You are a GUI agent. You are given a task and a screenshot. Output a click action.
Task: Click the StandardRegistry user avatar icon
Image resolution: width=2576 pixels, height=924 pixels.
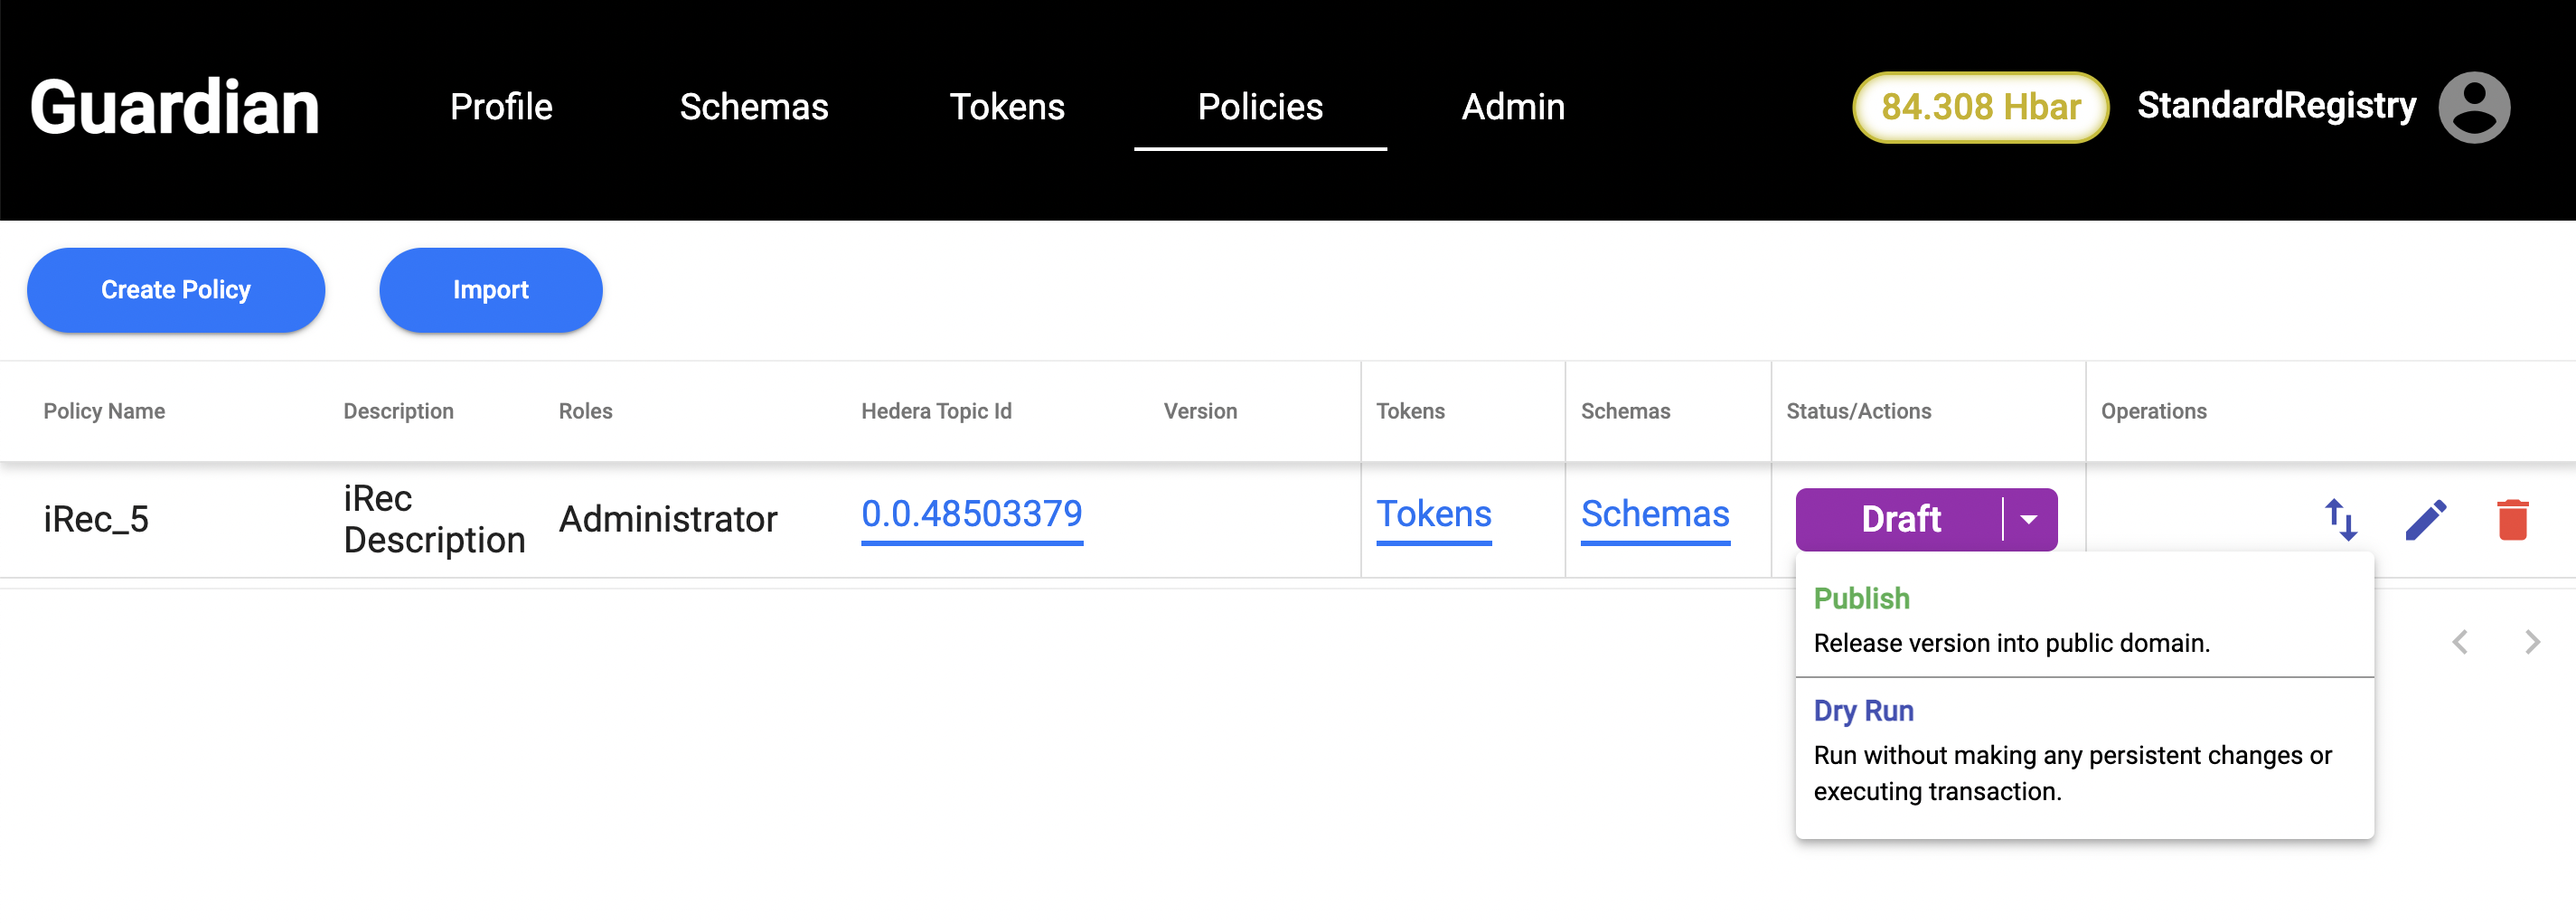[2474, 107]
